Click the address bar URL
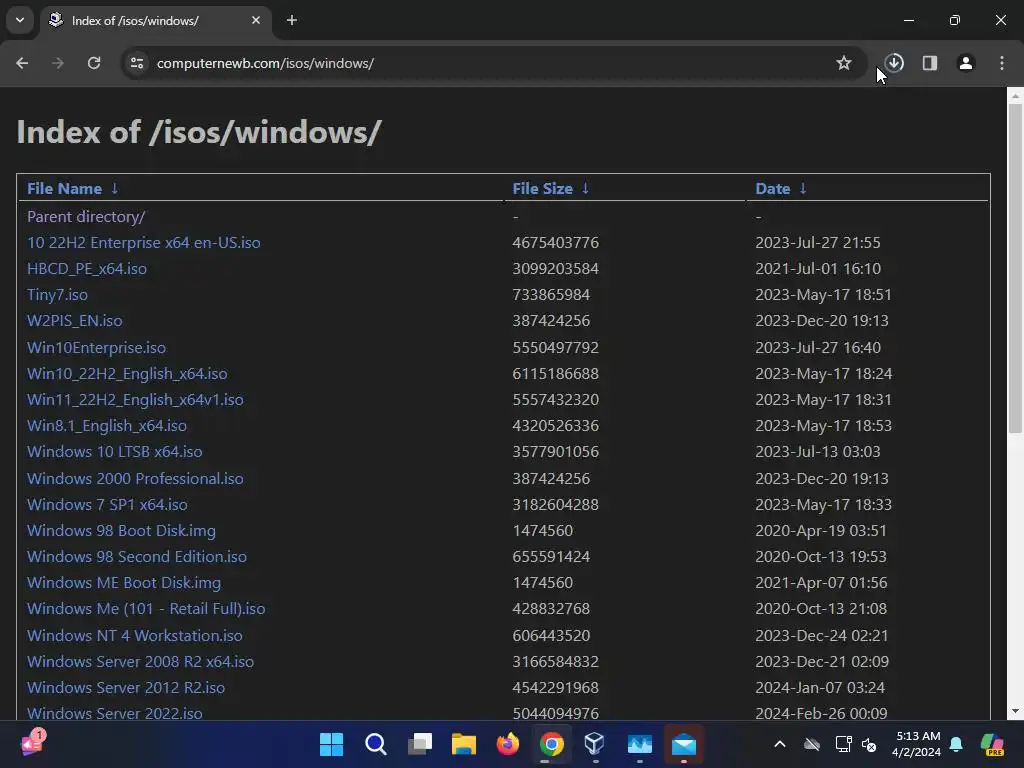Image resolution: width=1024 pixels, height=768 pixels. click(265, 63)
